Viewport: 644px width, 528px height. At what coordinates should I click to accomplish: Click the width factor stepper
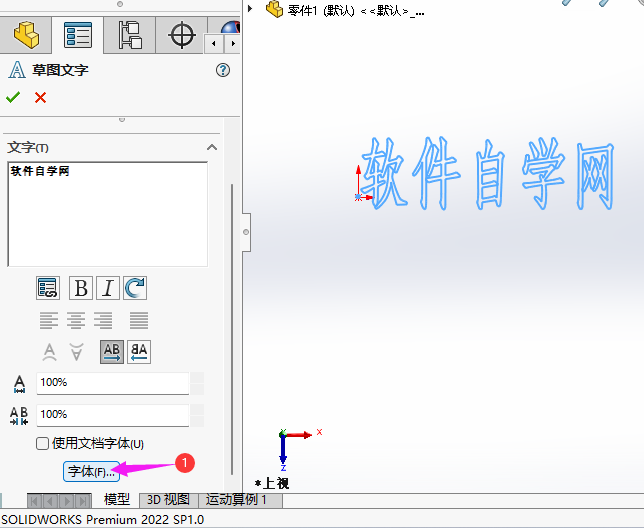197,383
